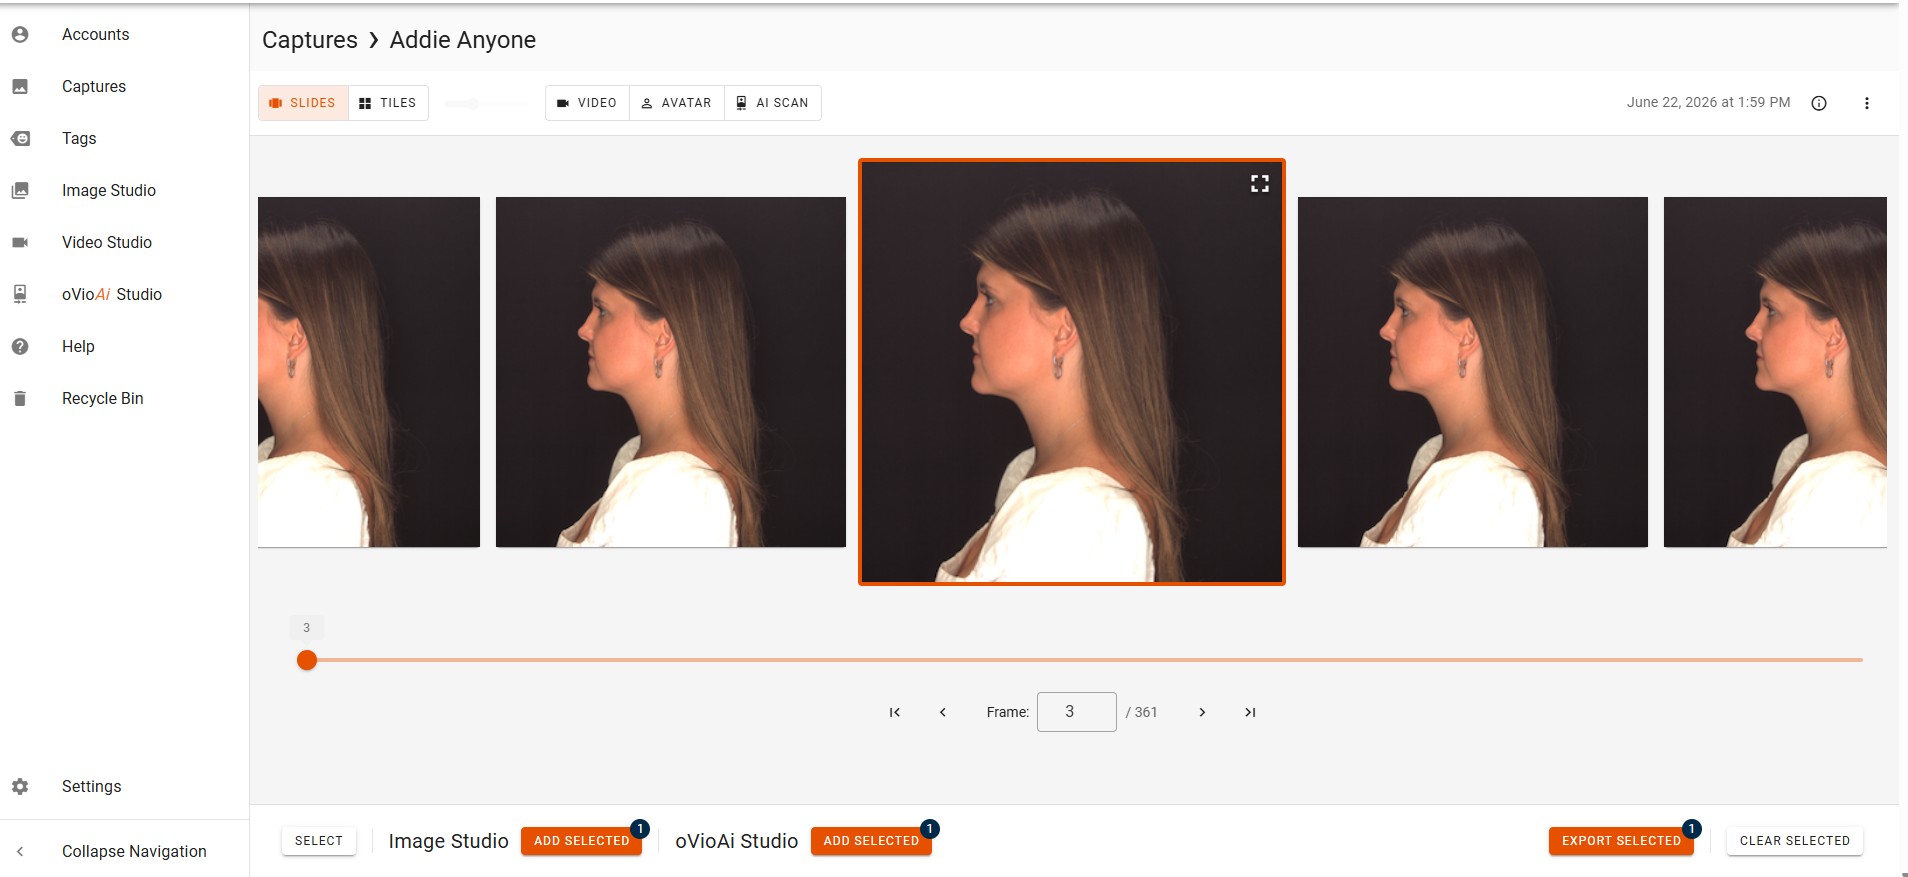
Task: Click the thumbnail size slider in toolbar
Action: (x=486, y=103)
